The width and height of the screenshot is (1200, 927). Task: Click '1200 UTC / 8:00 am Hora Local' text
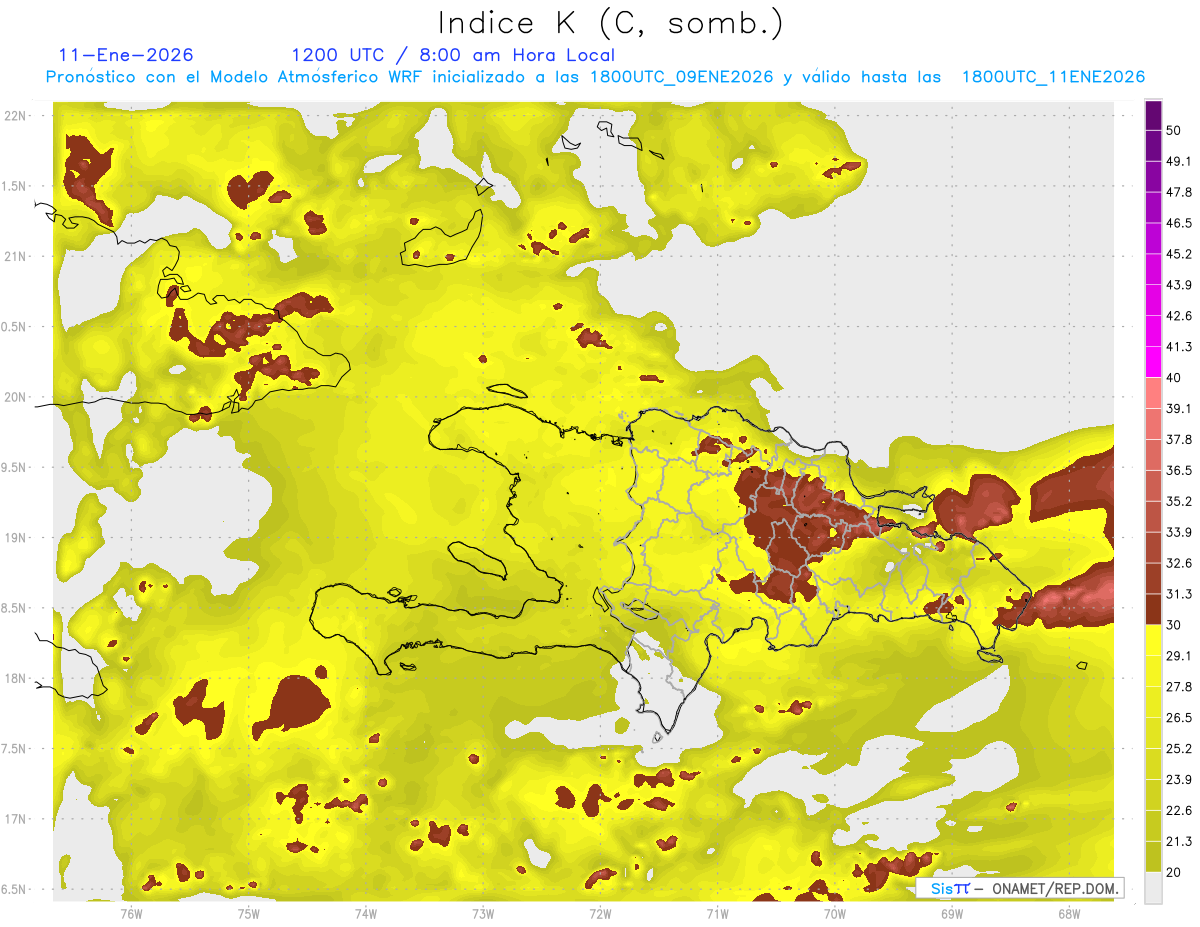453,56
